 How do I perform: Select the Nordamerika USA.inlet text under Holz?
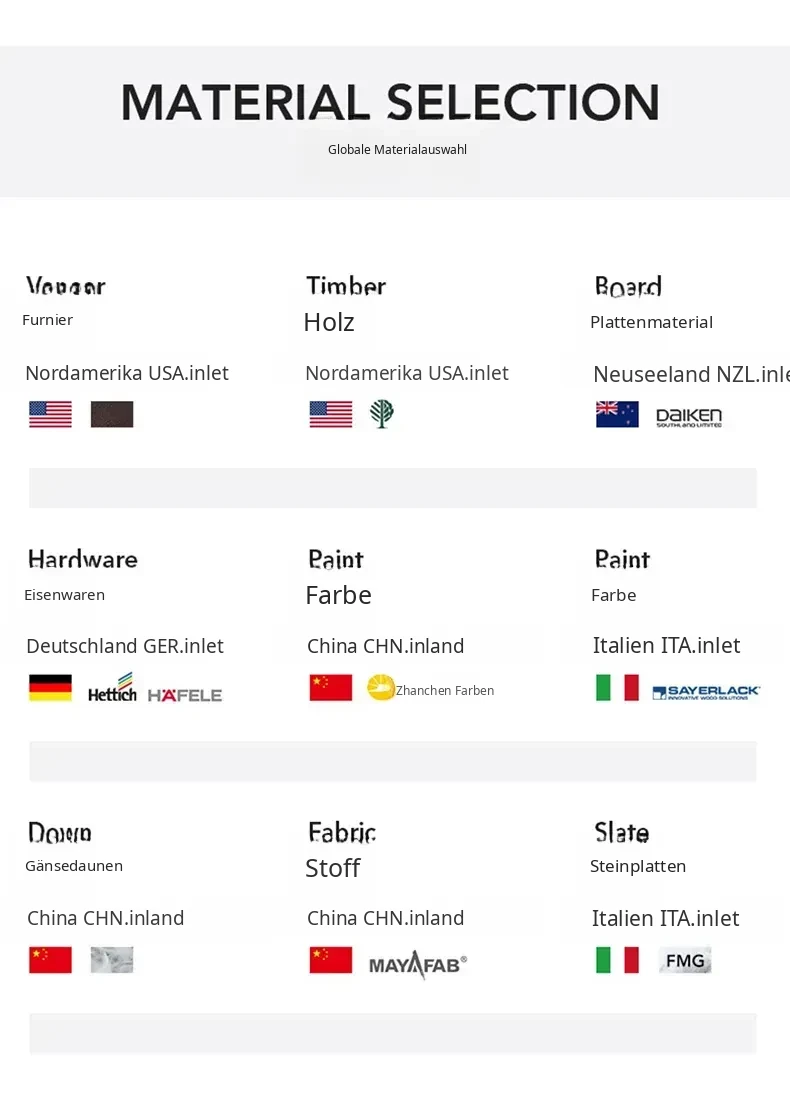click(407, 373)
